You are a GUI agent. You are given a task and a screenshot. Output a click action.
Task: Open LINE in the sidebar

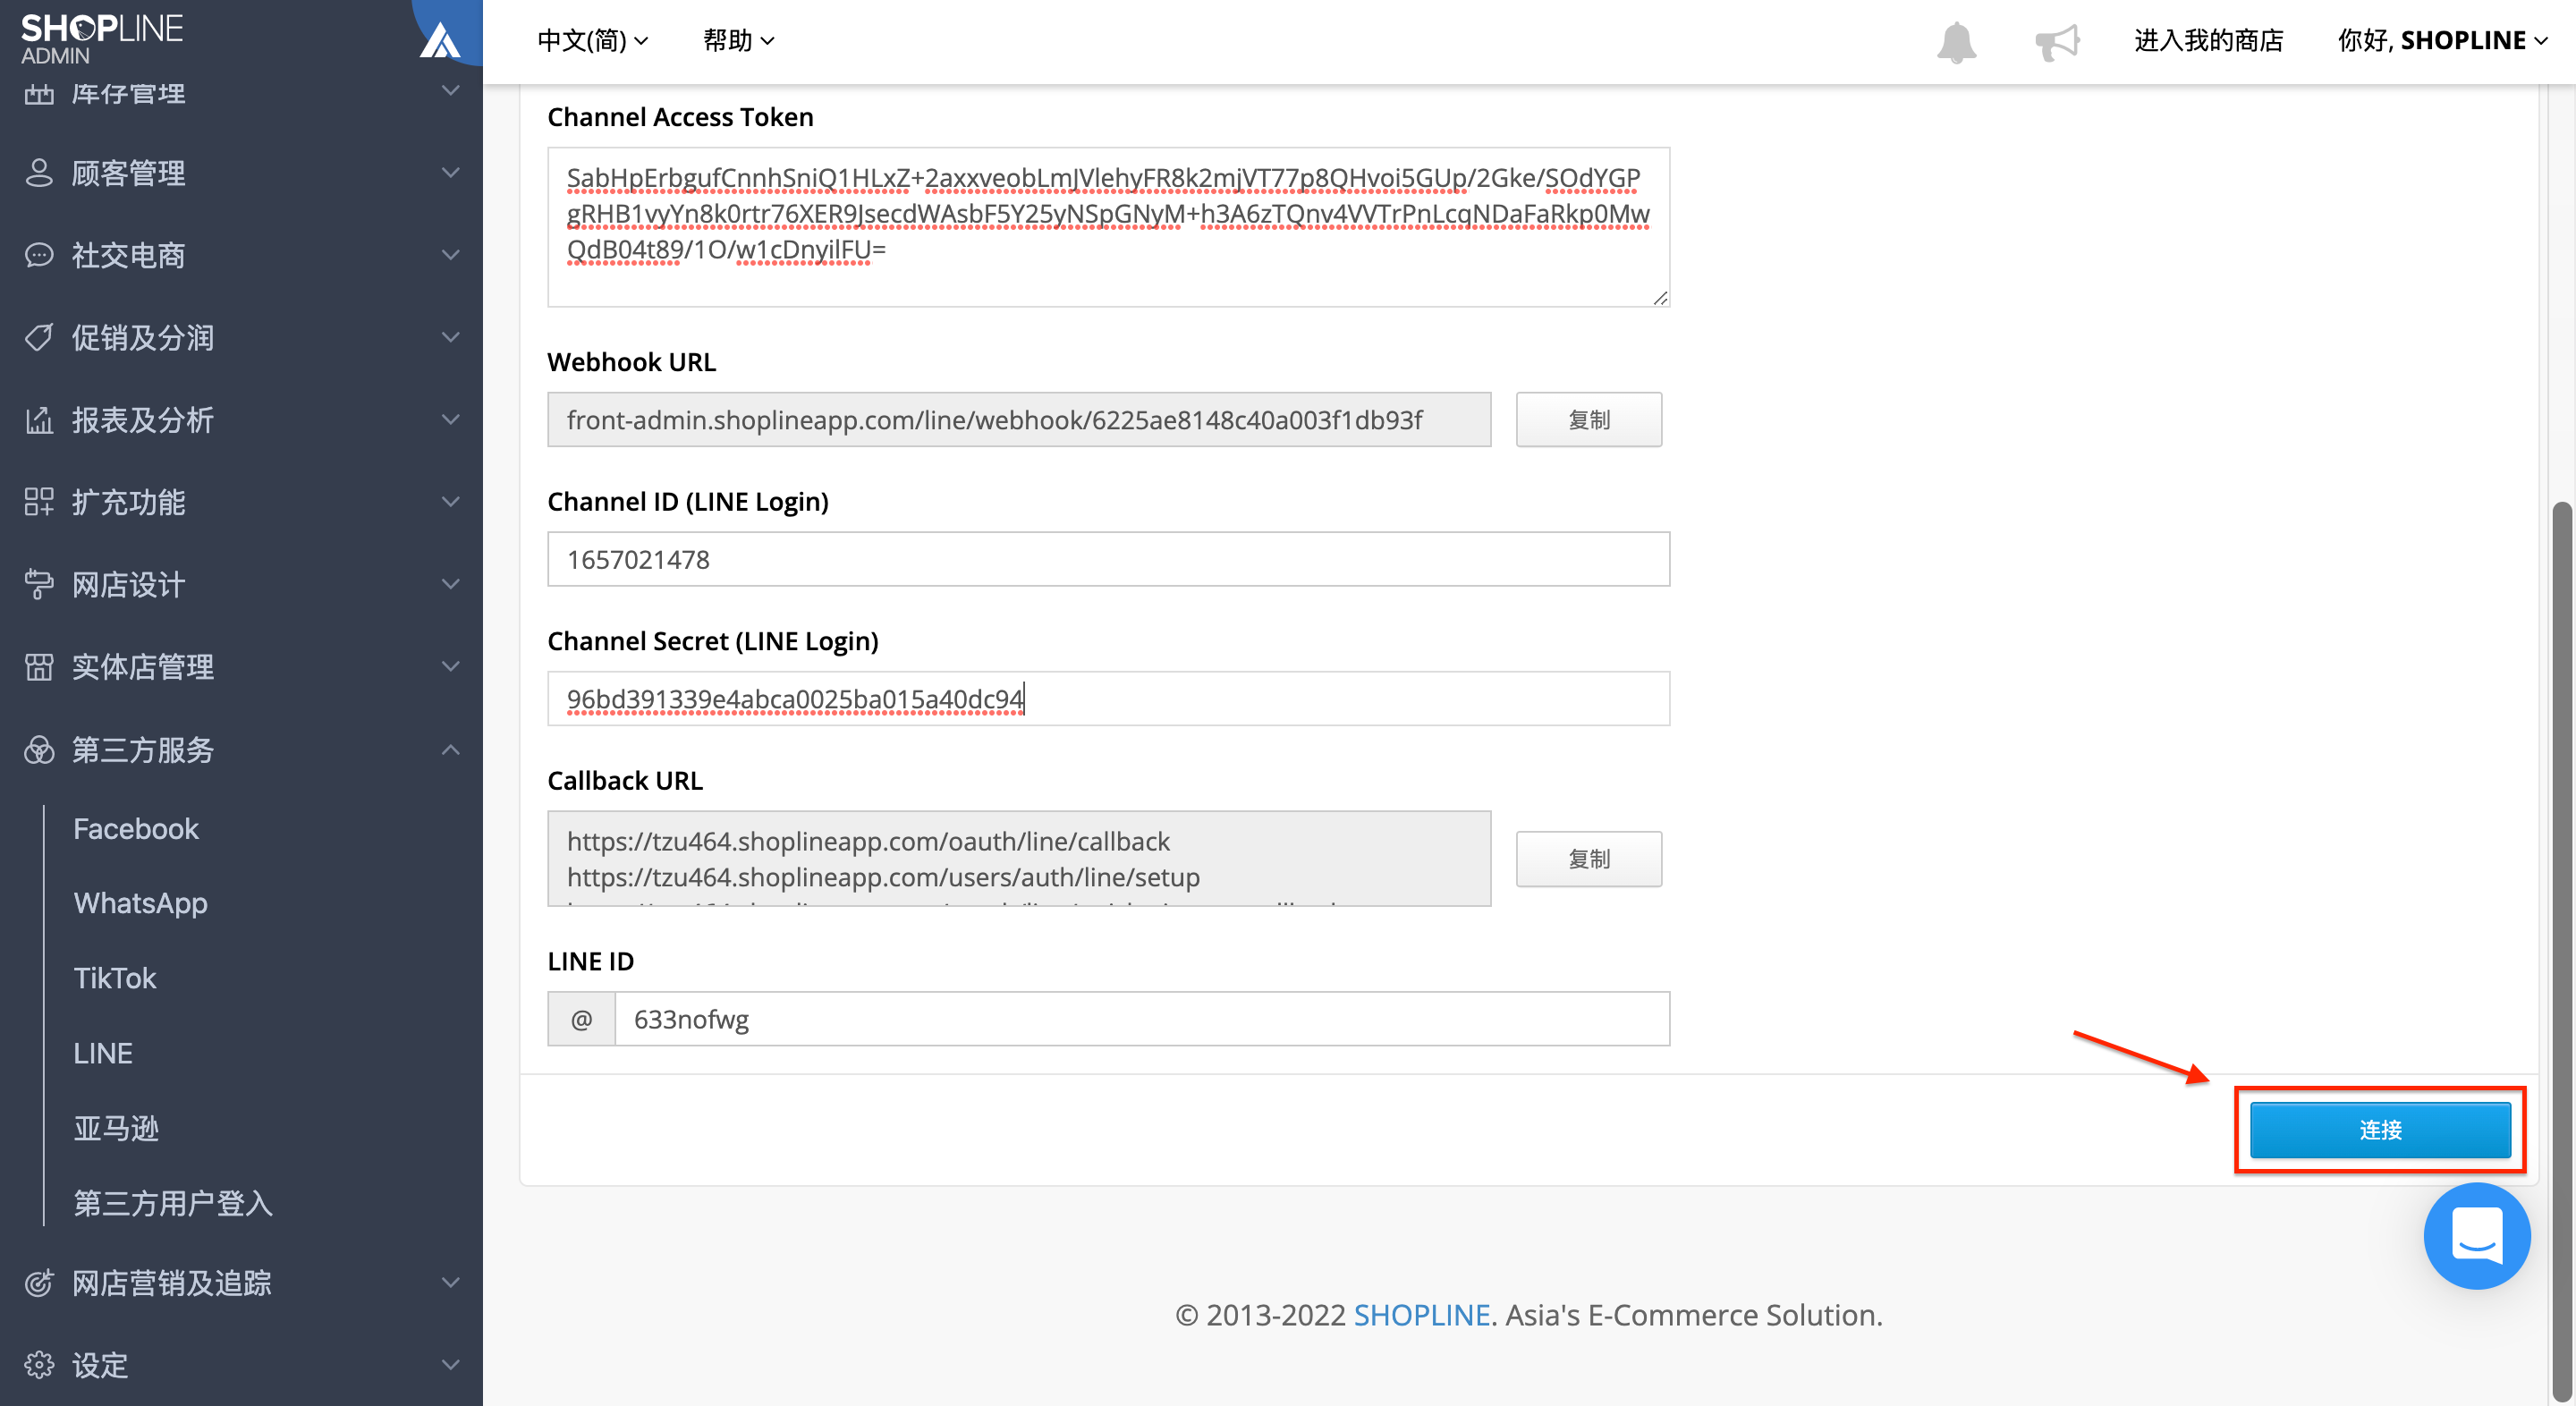point(103,1053)
